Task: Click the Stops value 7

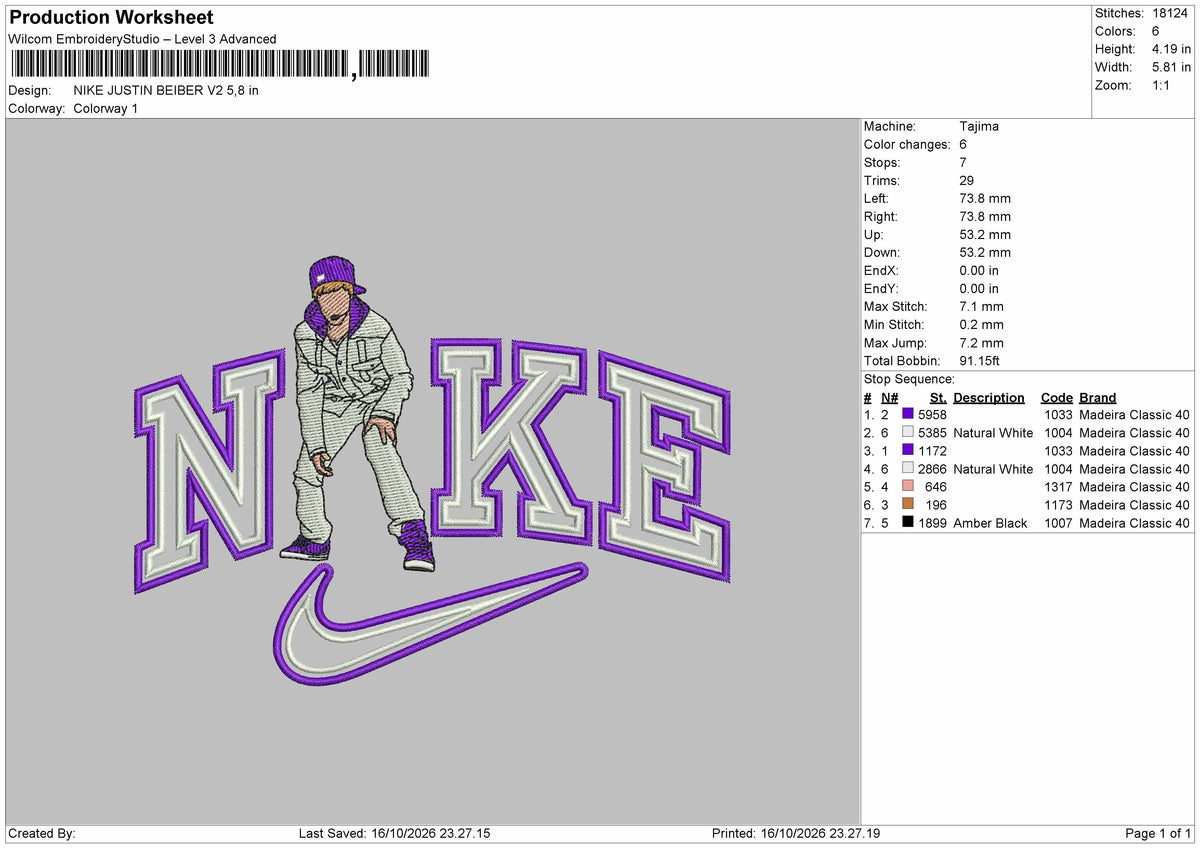Action: click(963, 162)
